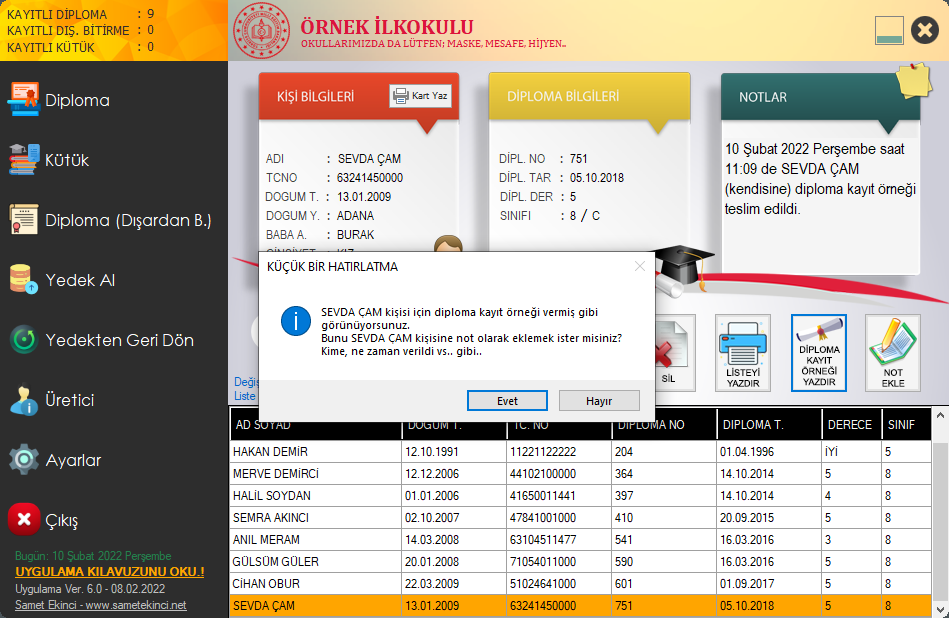The image size is (949, 618).
Task: Confirm the reminder by clicking Evet
Action: coord(507,400)
